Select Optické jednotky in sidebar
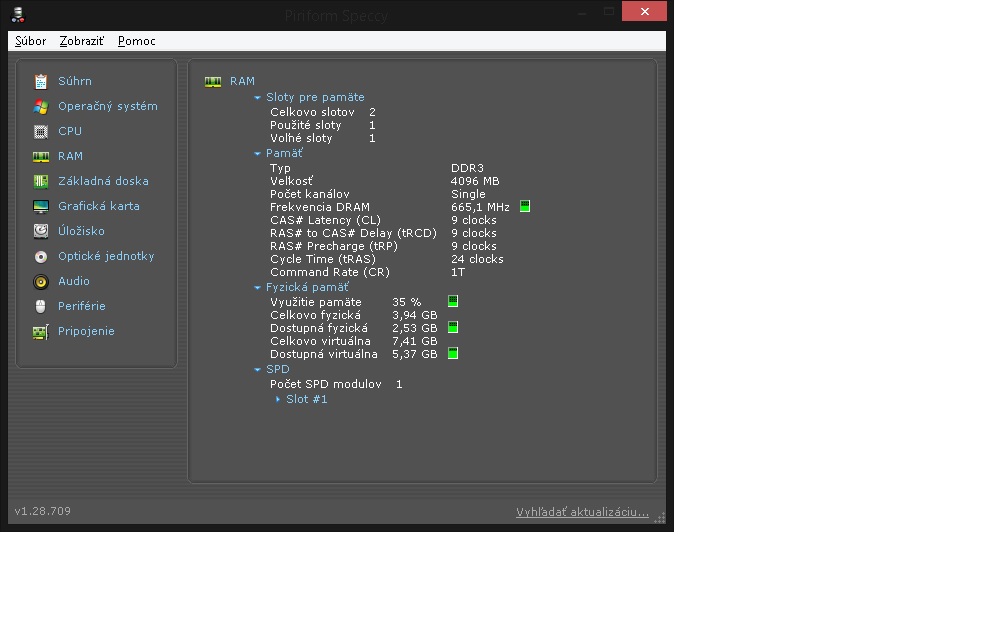This screenshot has height=630, width=1008. click(106, 256)
